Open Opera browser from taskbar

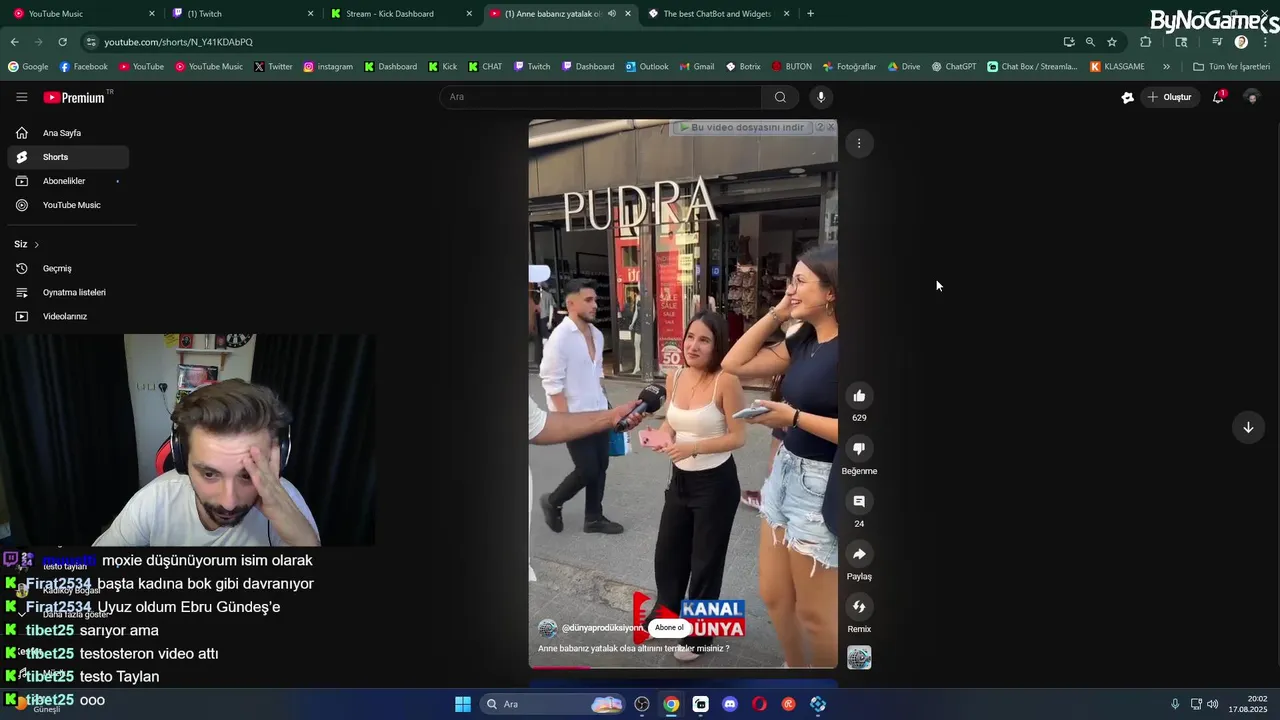pos(759,704)
